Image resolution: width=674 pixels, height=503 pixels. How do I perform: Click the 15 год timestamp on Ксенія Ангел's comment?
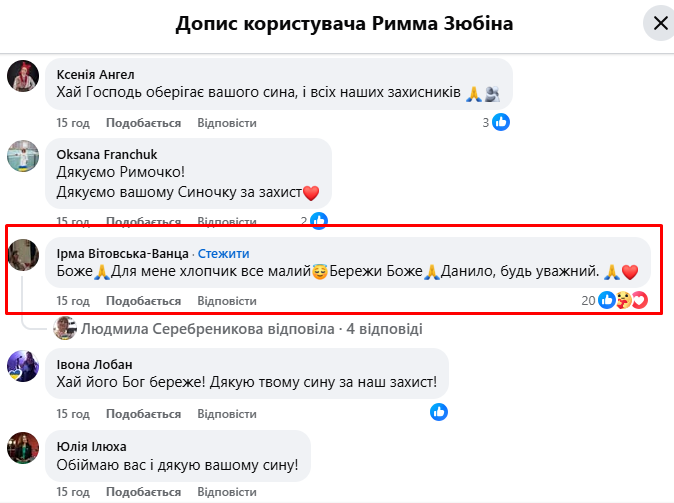click(73, 123)
